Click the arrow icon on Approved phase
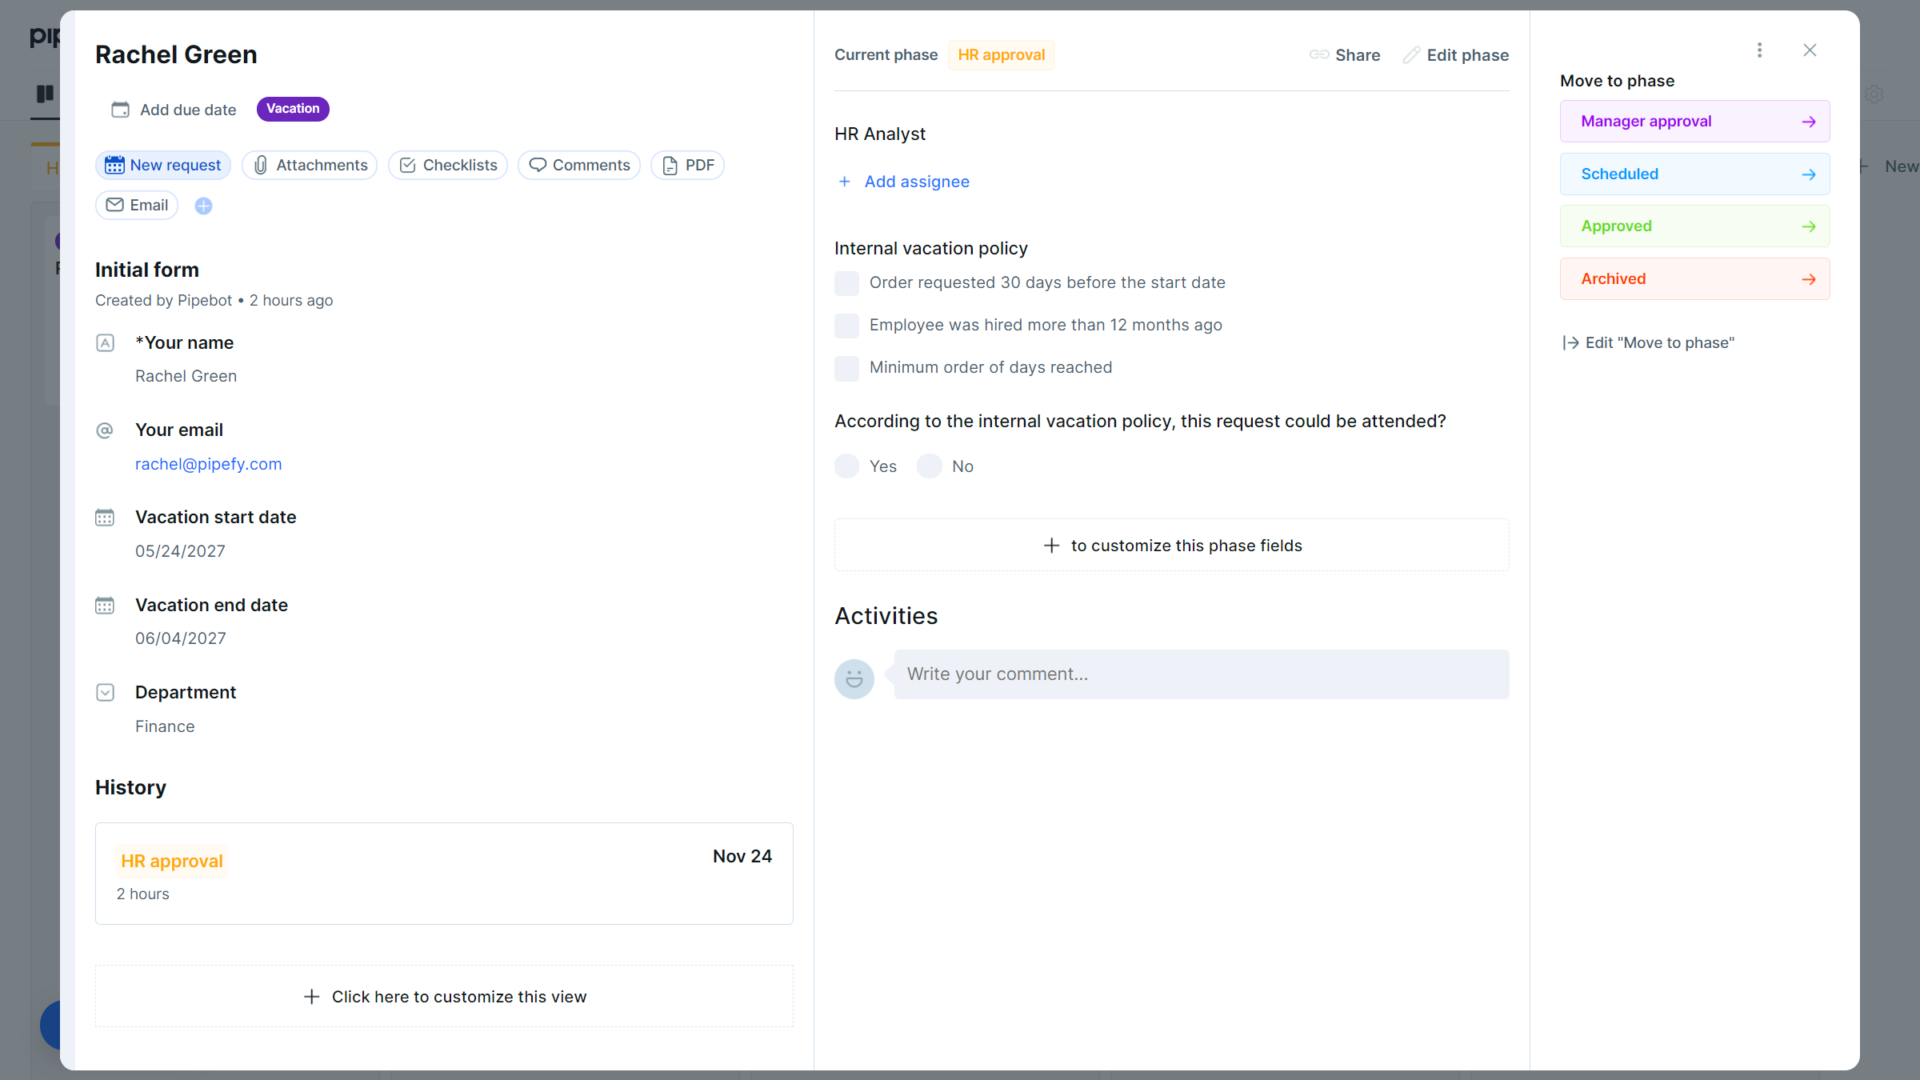Image resolution: width=1920 pixels, height=1080 pixels. 1809,227
